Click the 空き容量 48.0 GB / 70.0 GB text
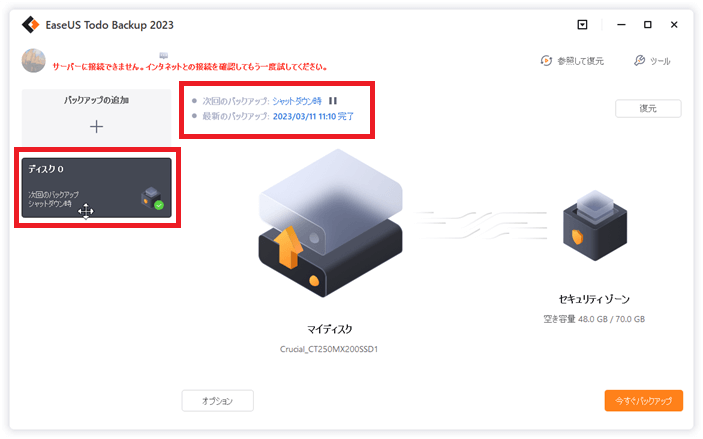 [x=594, y=319]
